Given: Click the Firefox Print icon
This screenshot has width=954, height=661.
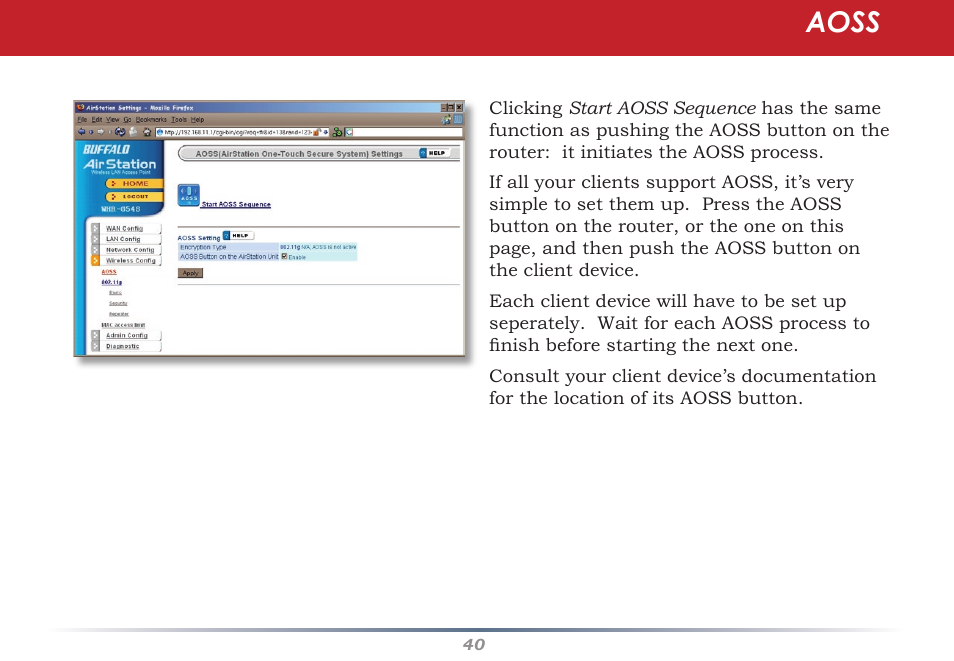Looking at the screenshot, I should (x=133, y=131).
